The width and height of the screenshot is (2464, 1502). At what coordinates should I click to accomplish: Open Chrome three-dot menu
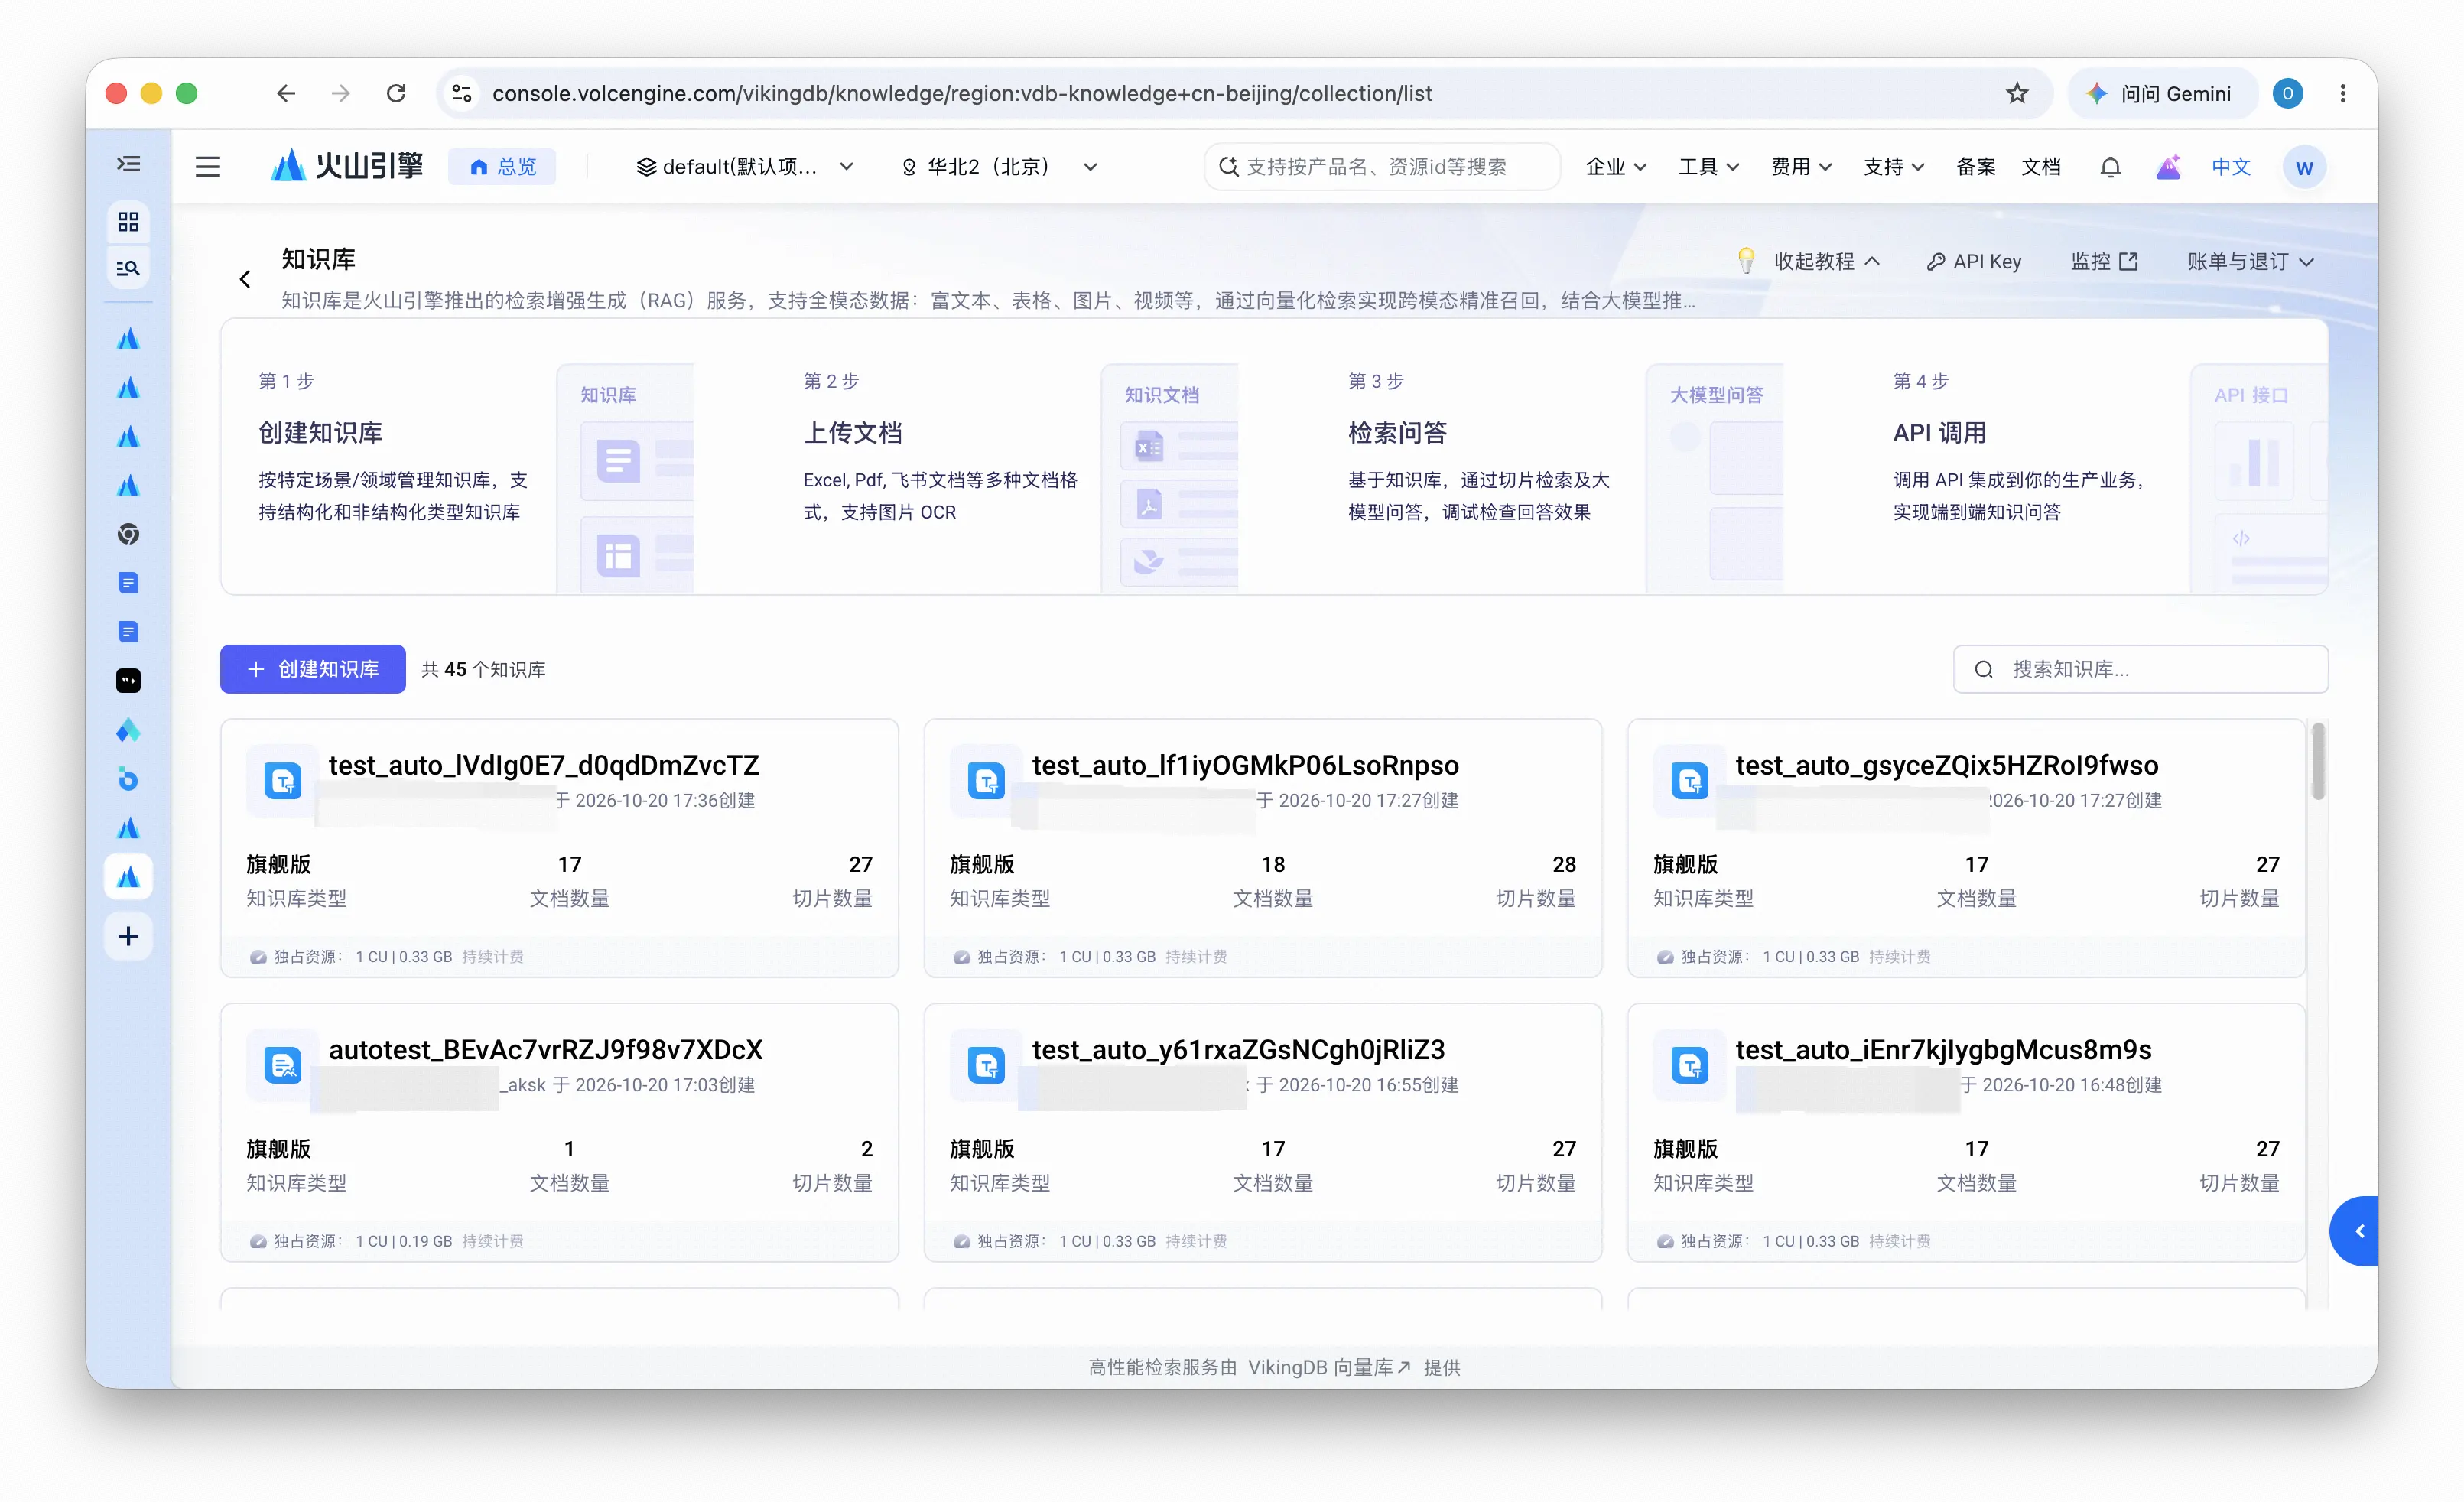tap(2342, 93)
